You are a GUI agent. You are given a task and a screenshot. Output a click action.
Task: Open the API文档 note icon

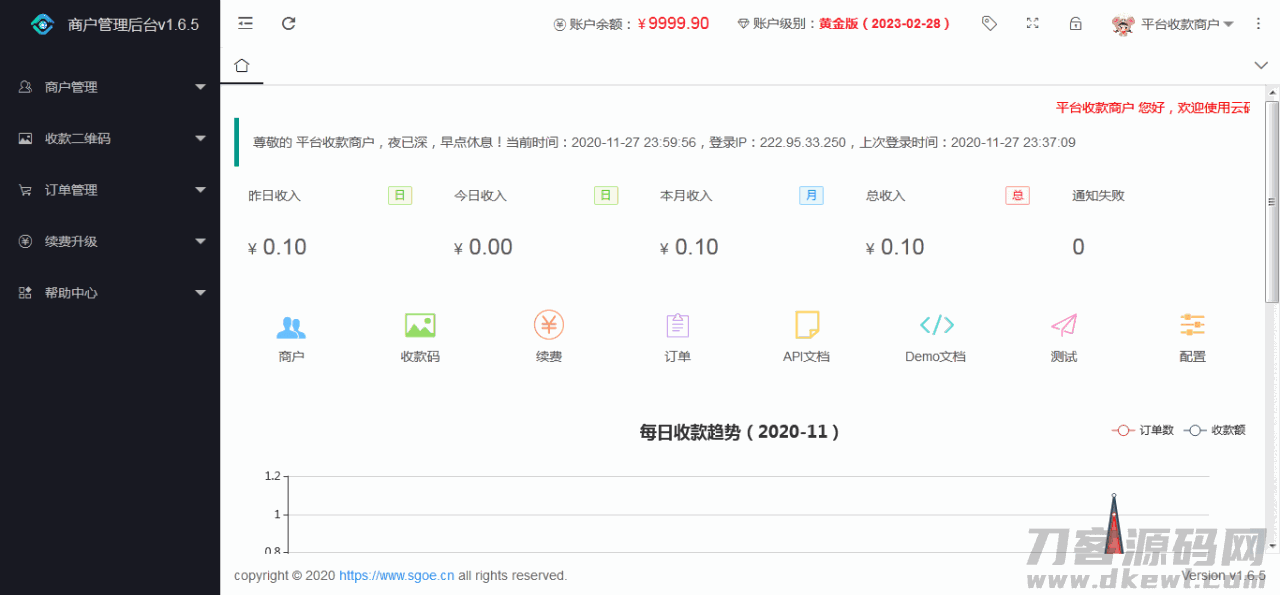[806, 326]
